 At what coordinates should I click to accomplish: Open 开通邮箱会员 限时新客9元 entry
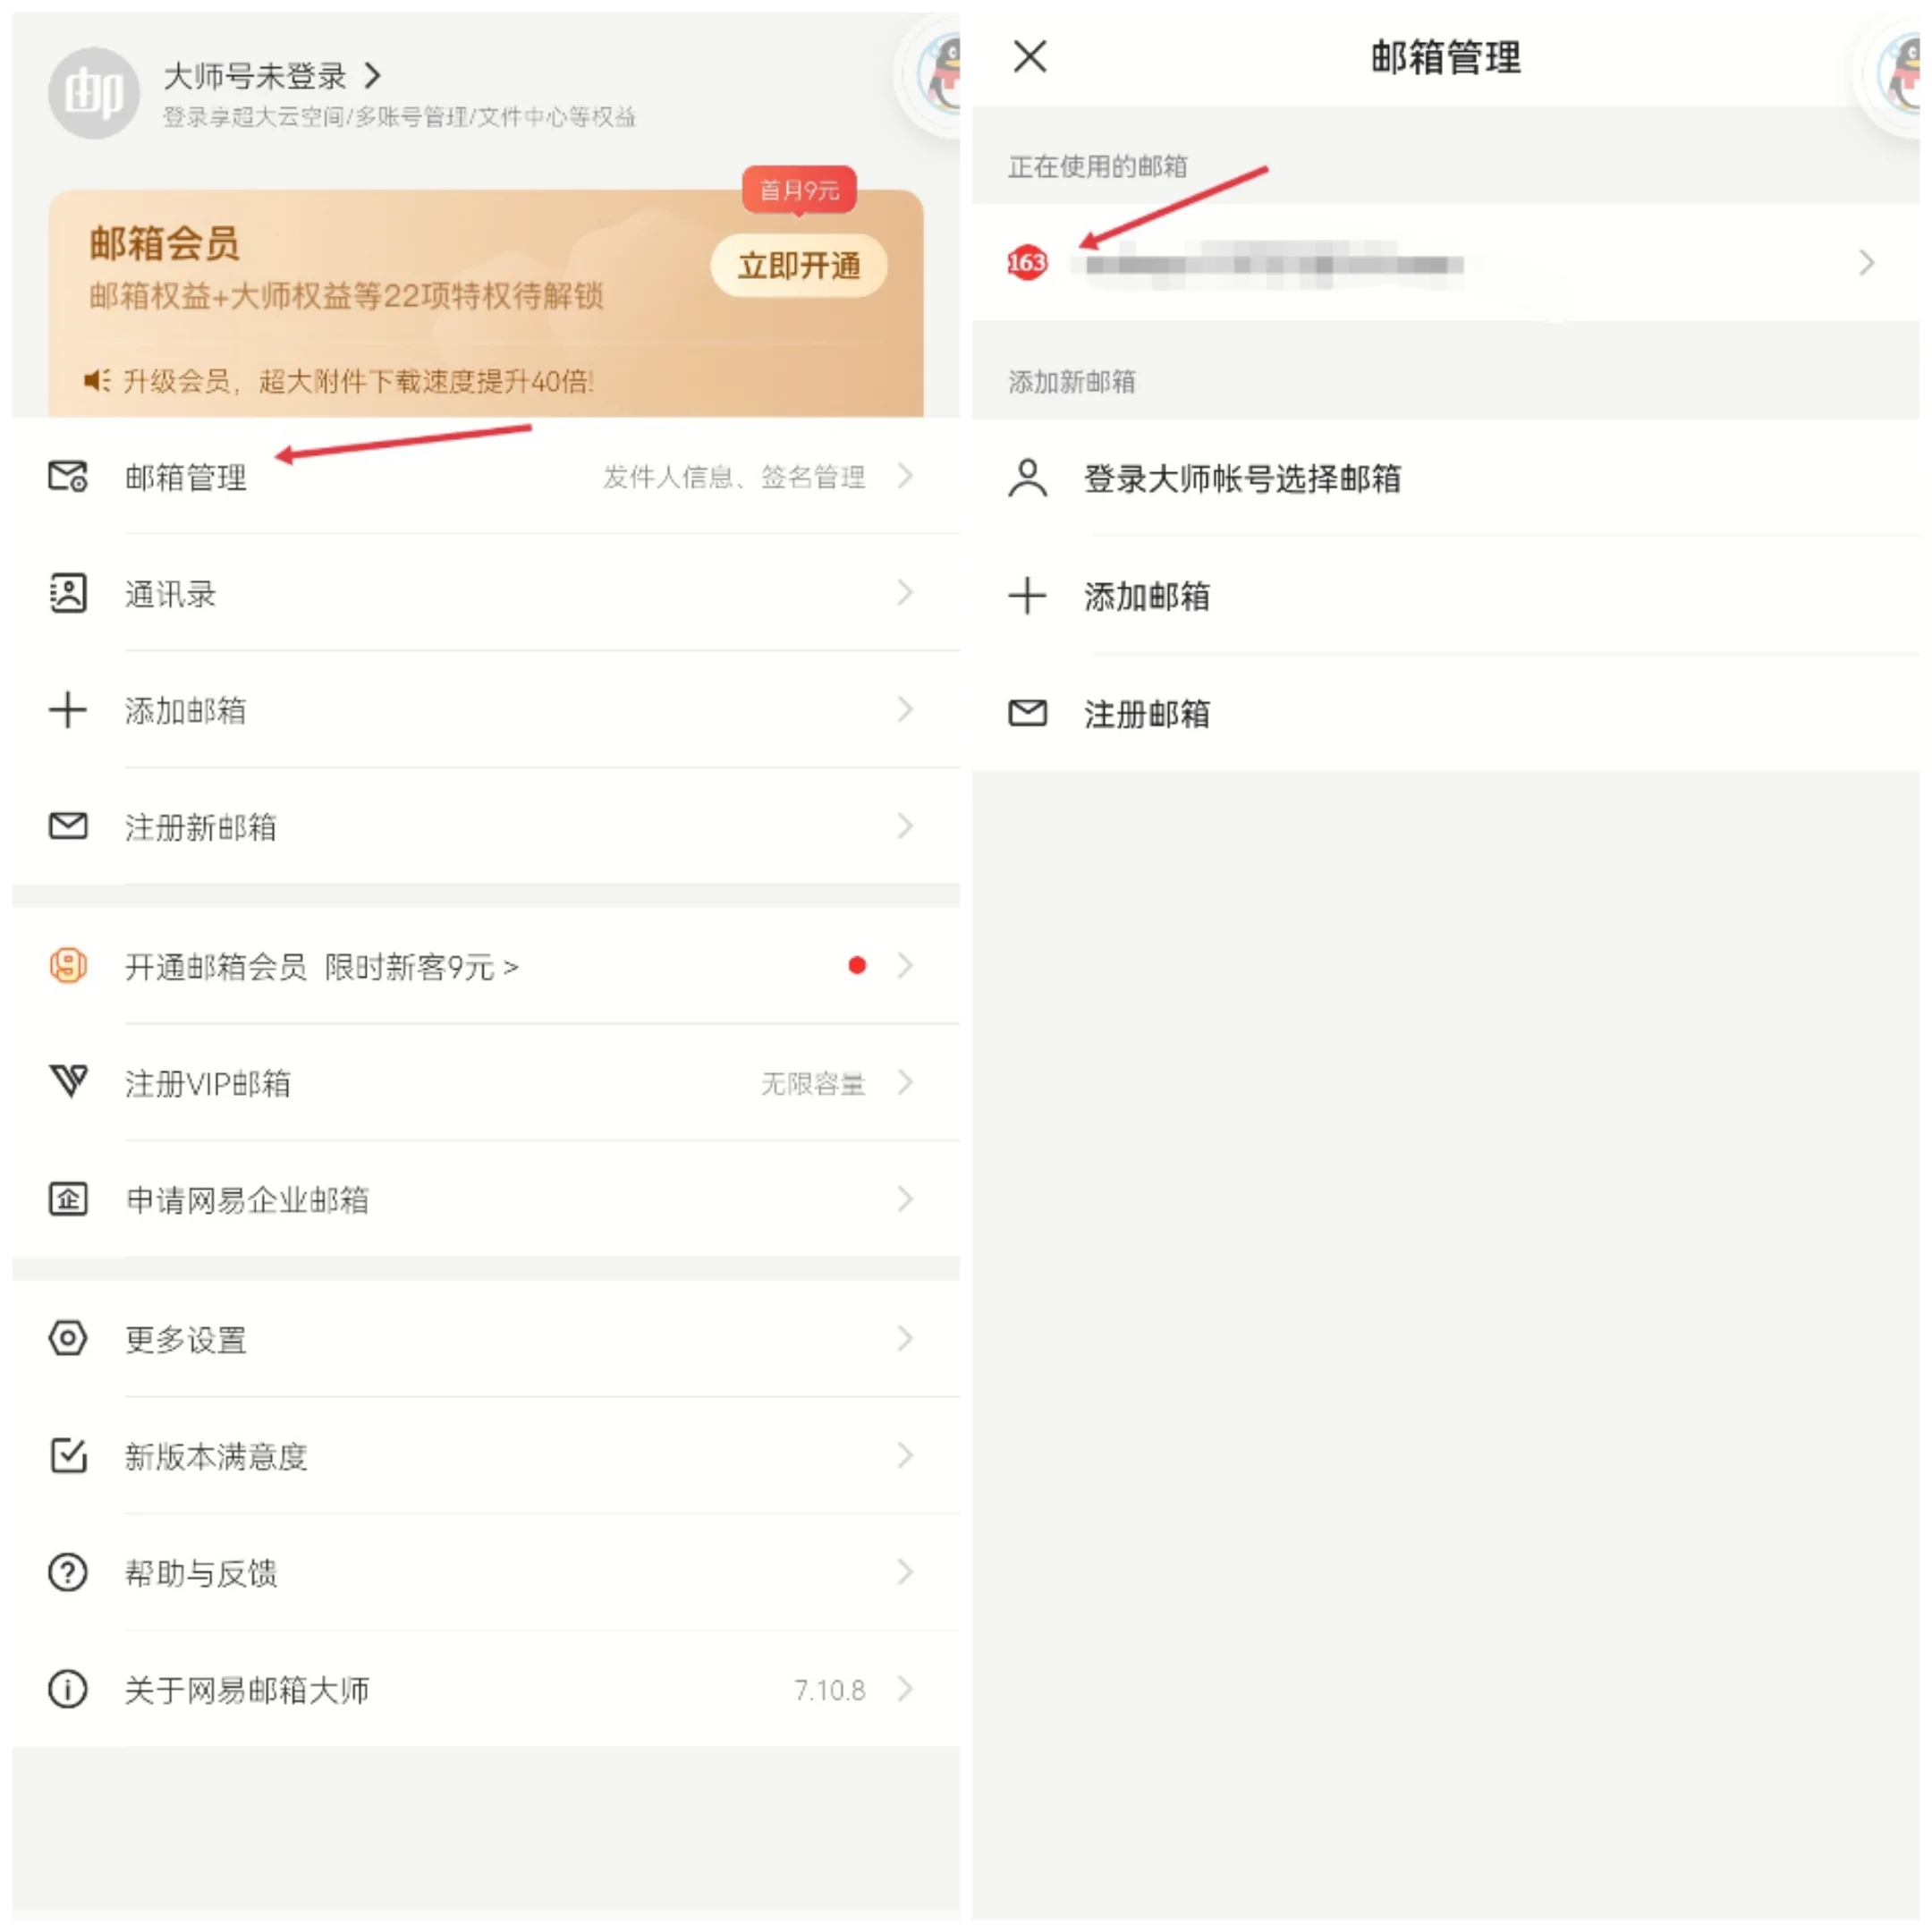(486, 966)
